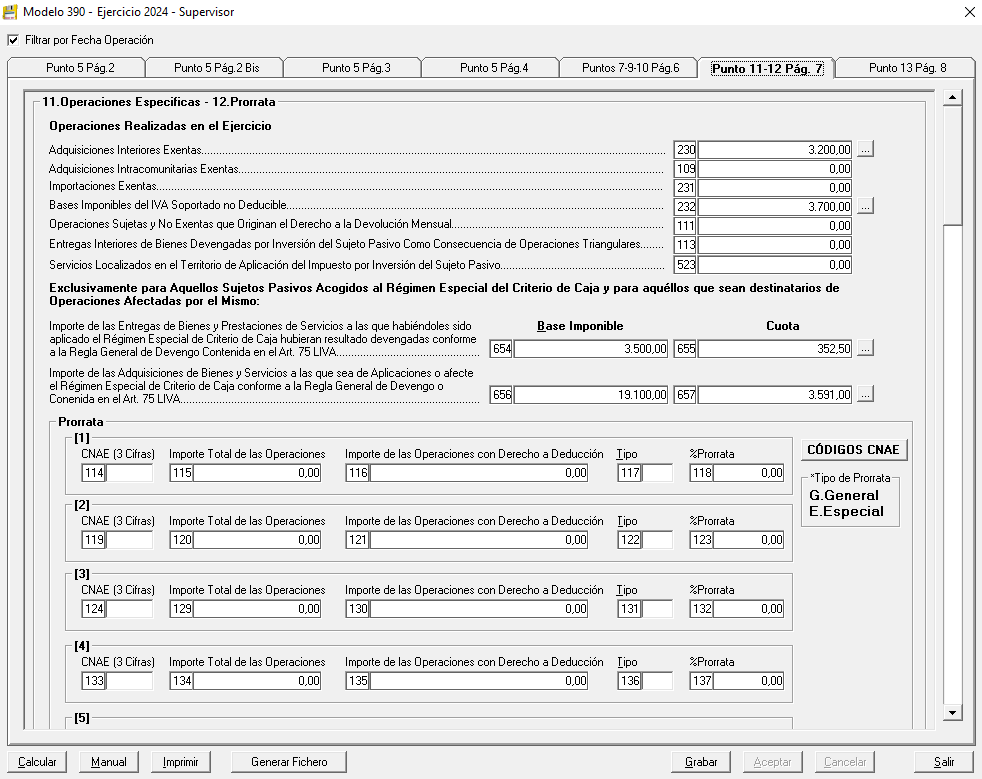982x779 pixels.
Task: Click the CÓDIGOS CNAE button
Action: pos(853,450)
